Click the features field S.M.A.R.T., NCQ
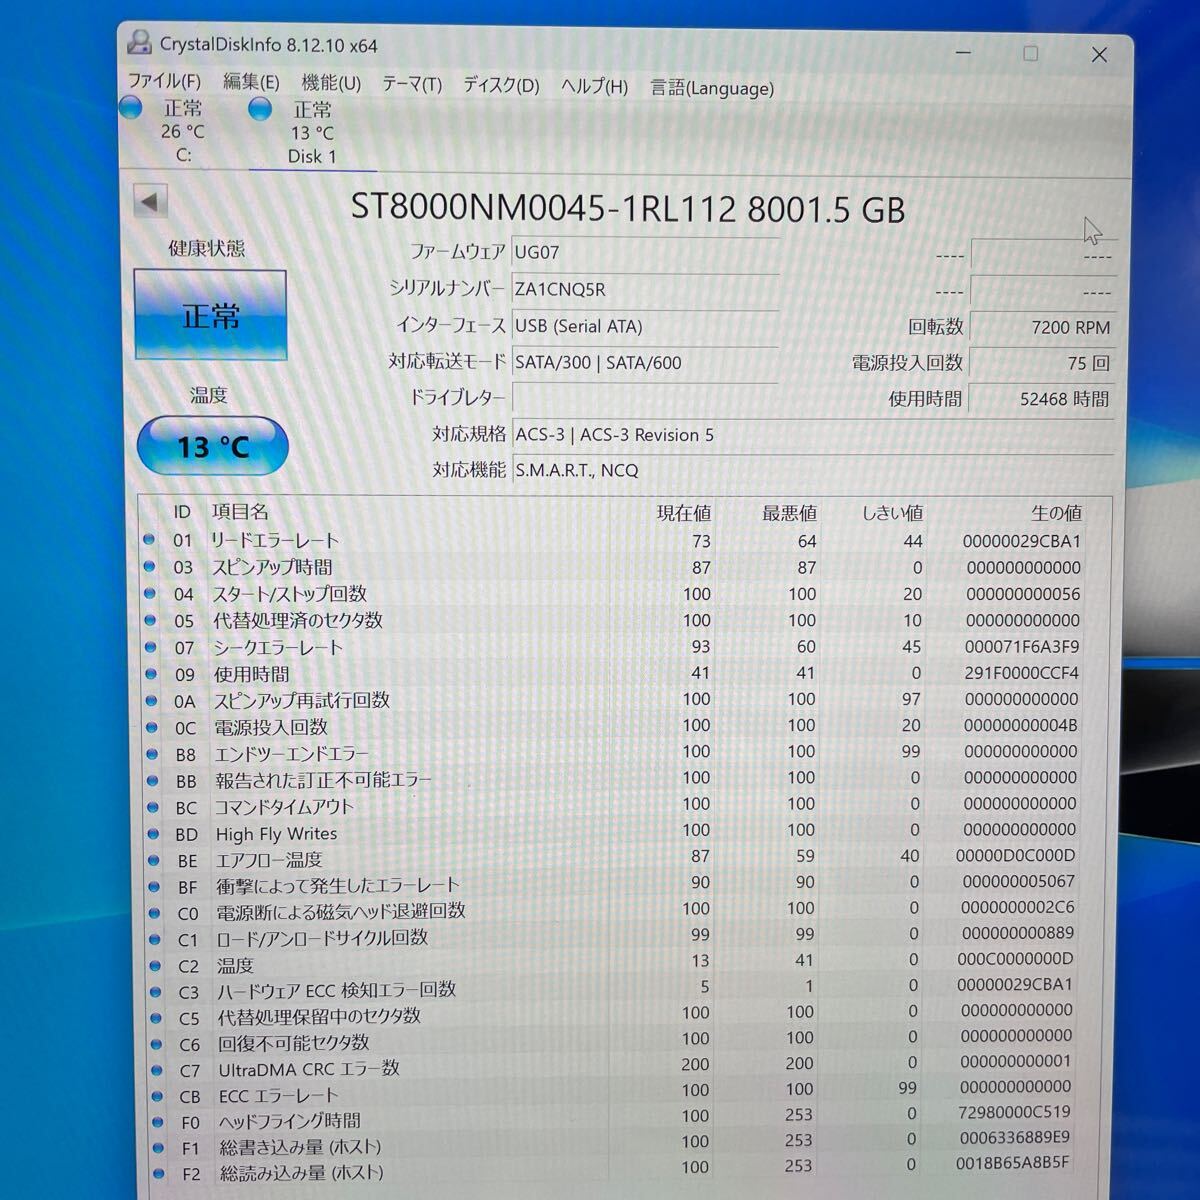Viewport: 1200px width, 1200px height. point(812,470)
